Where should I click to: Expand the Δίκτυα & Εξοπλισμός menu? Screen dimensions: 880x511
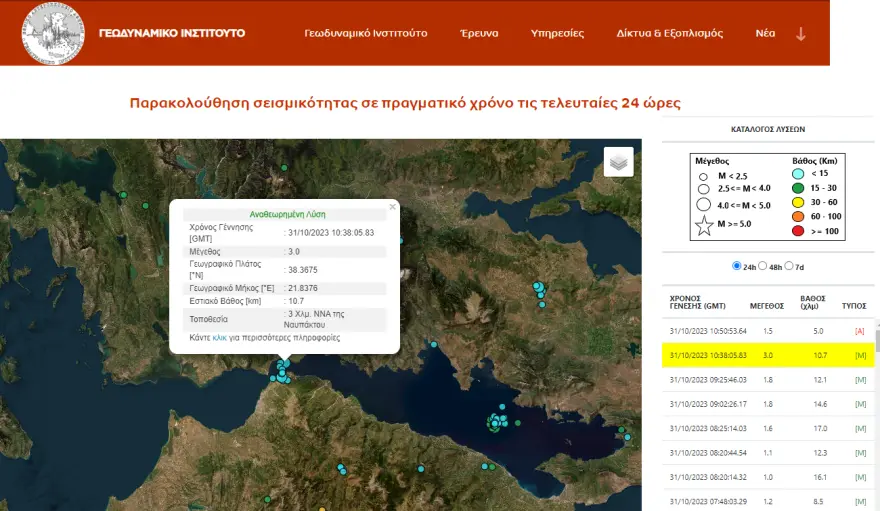pos(669,33)
